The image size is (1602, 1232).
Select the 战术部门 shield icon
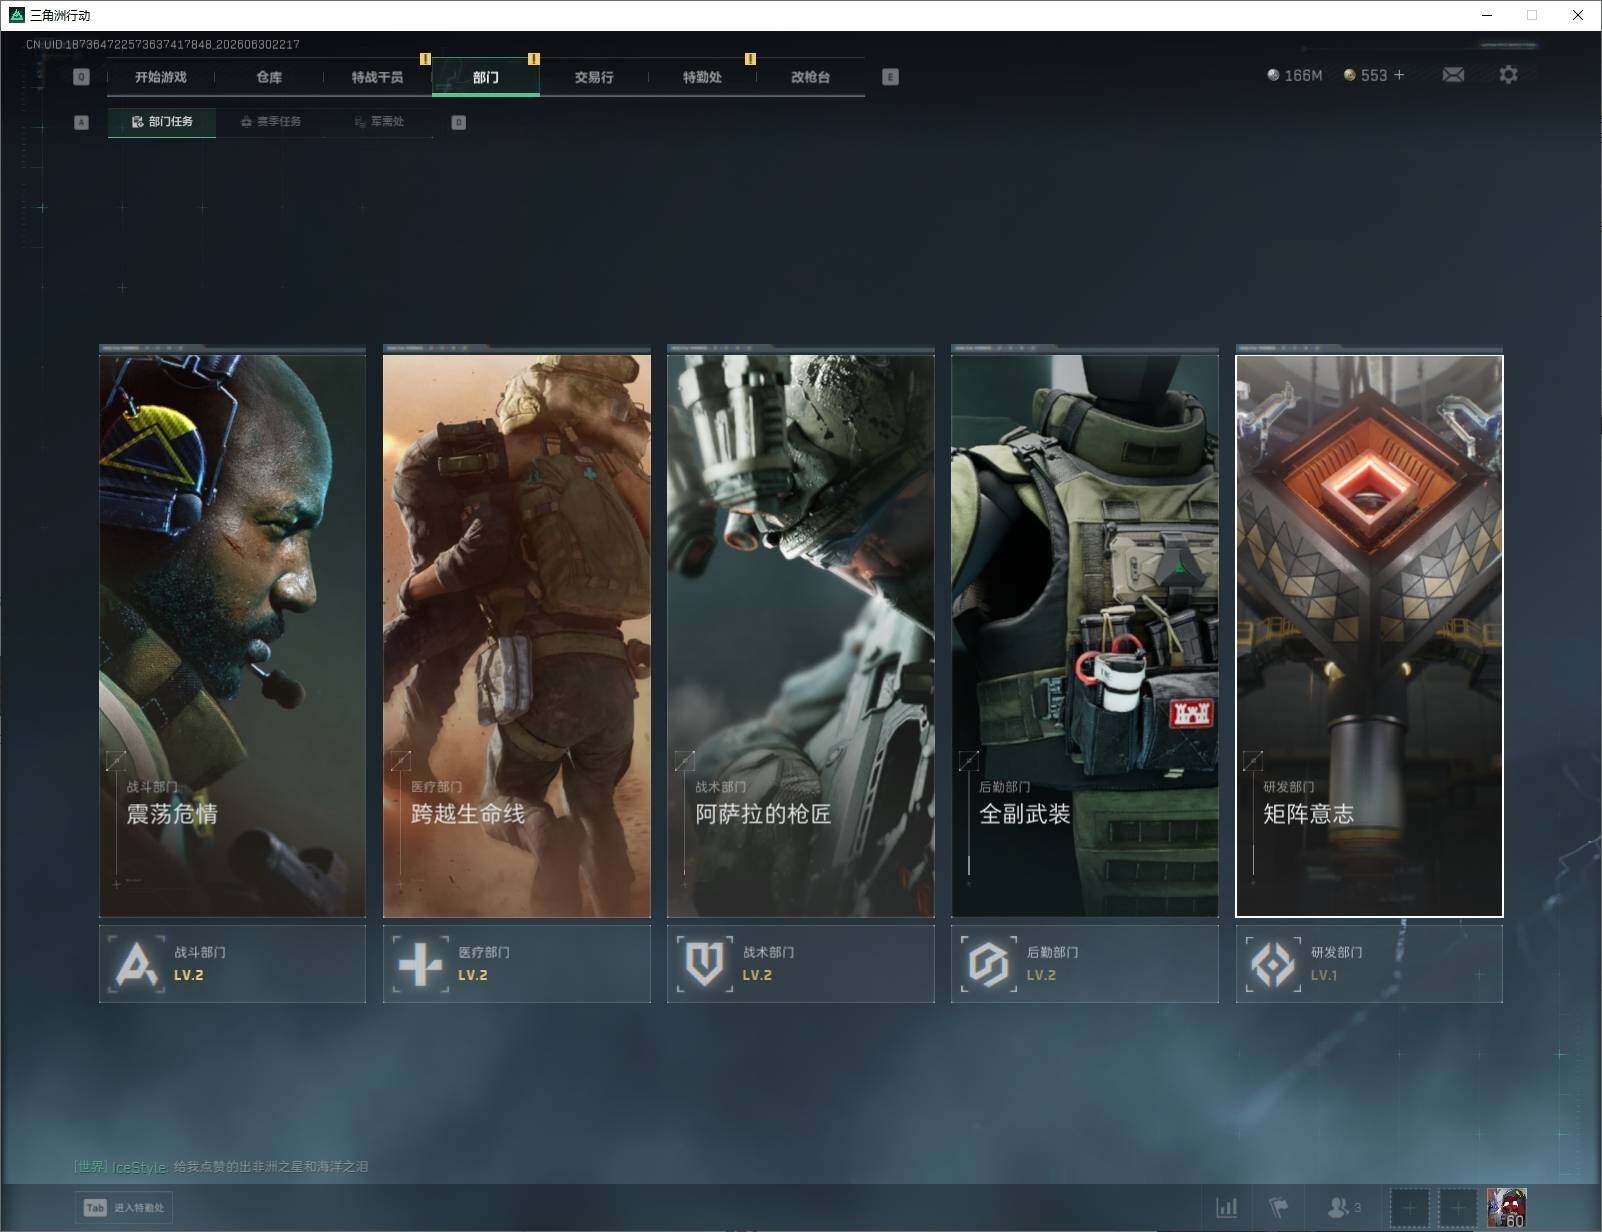point(704,964)
